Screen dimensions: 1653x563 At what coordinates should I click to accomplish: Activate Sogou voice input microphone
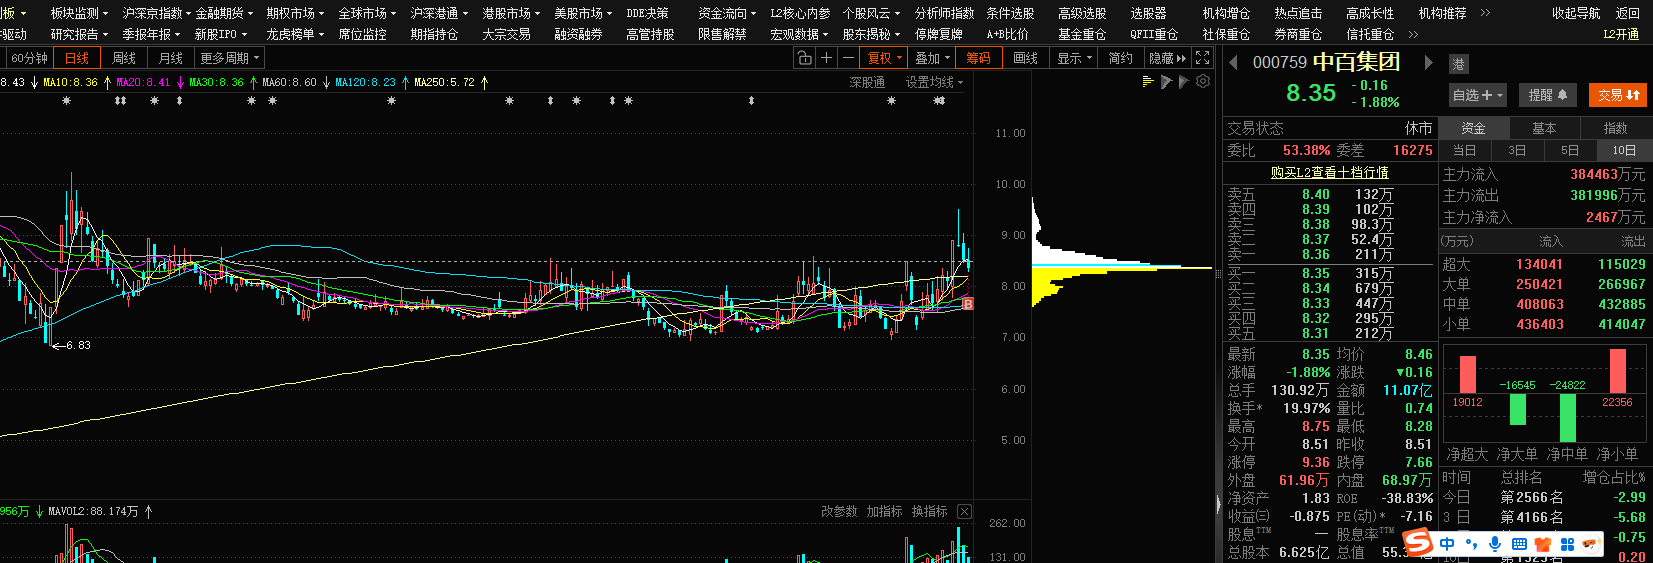[1495, 543]
